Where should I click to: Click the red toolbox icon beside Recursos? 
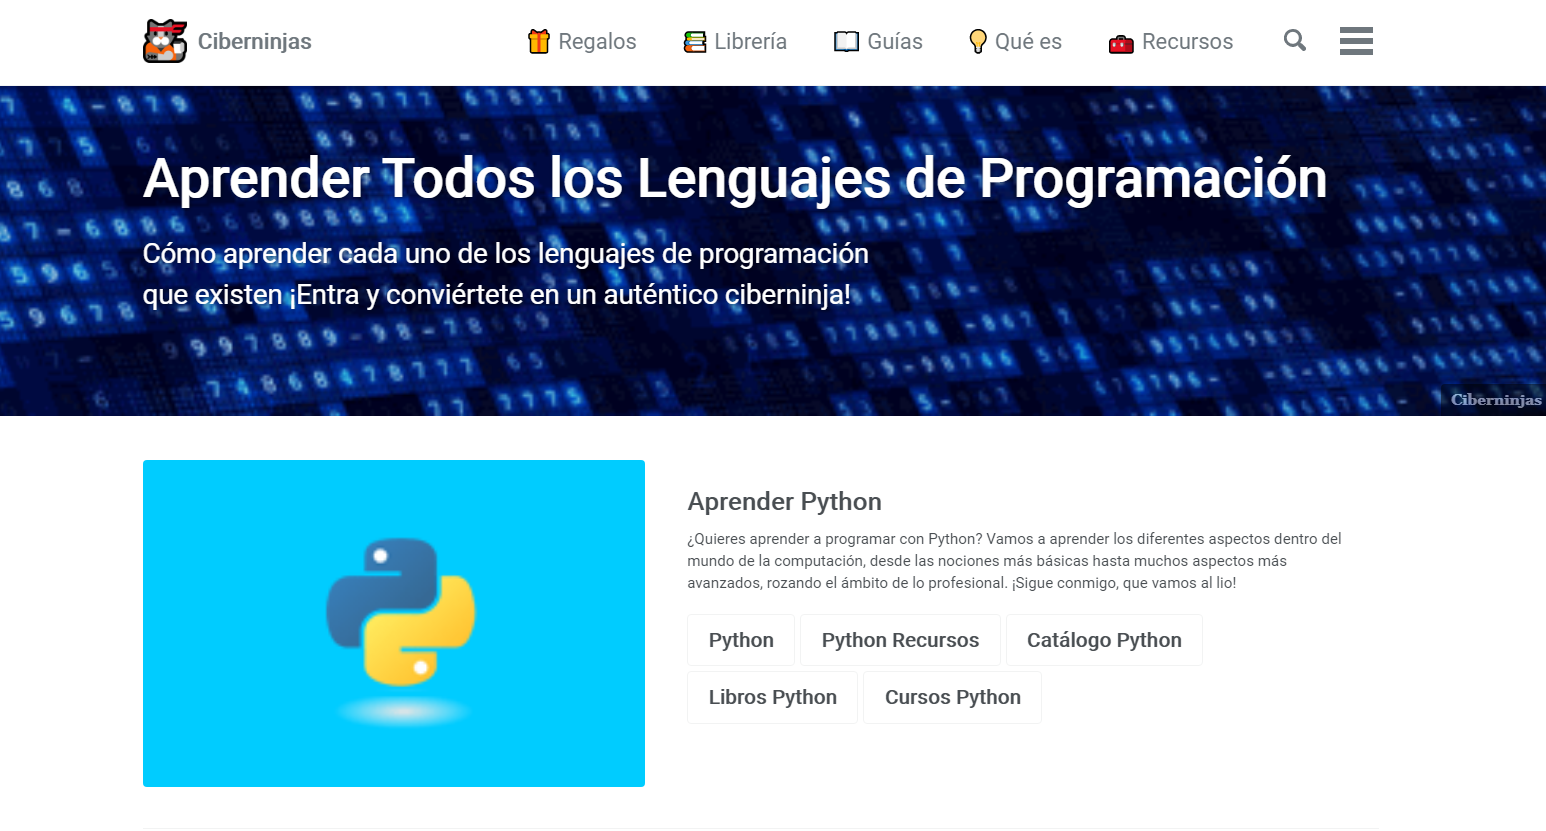pyautogui.click(x=1121, y=43)
